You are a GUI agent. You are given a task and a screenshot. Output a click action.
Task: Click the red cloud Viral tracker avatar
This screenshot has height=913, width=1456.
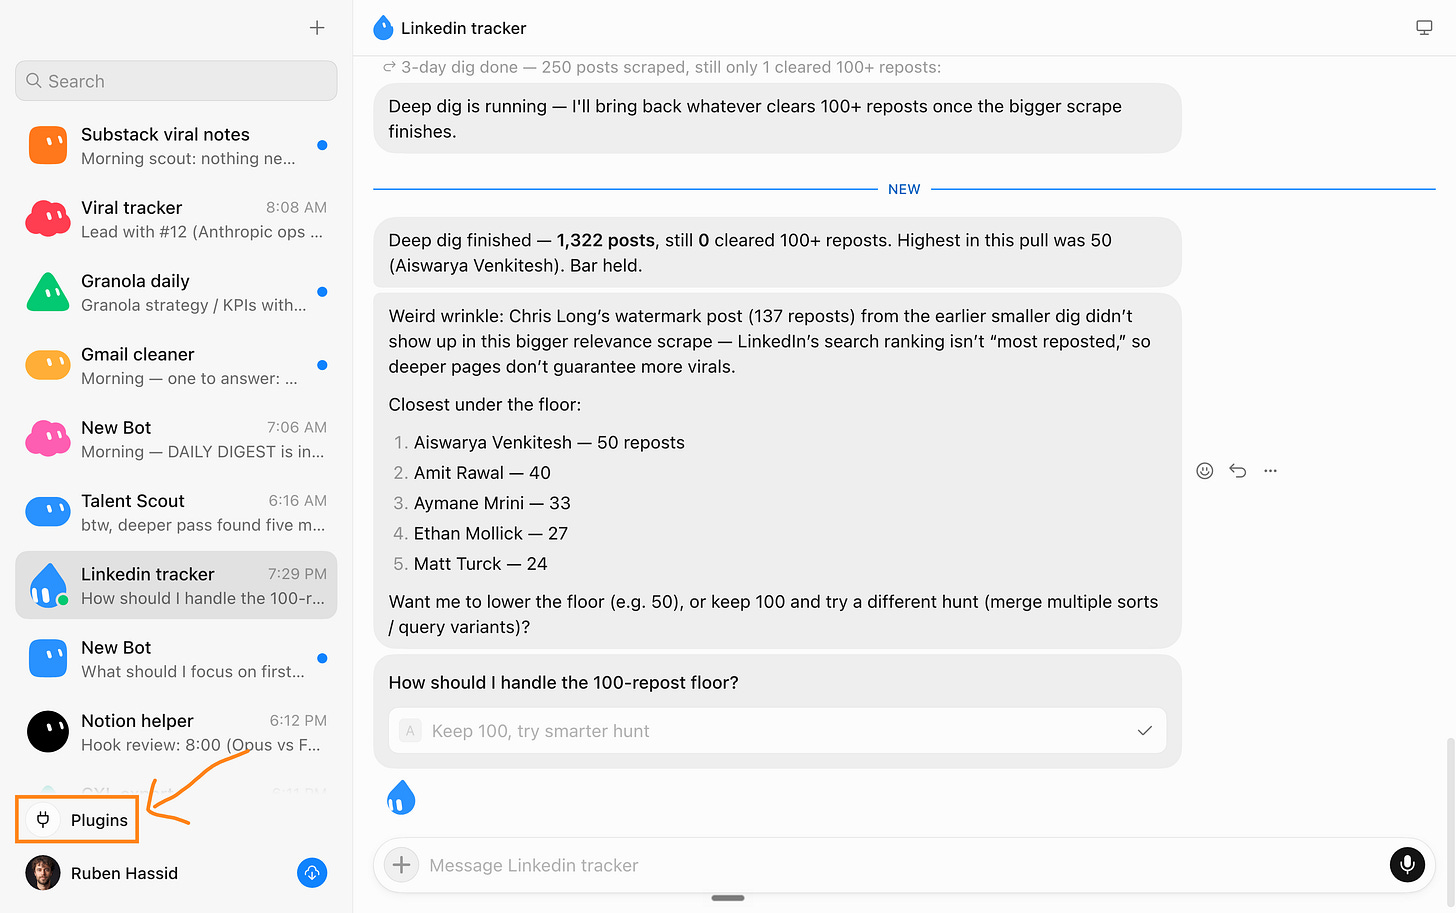tap(48, 218)
